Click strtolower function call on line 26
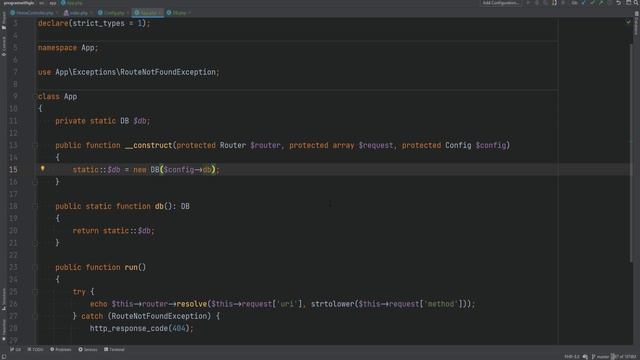Viewport: 640px width, 360px height. 332,304
